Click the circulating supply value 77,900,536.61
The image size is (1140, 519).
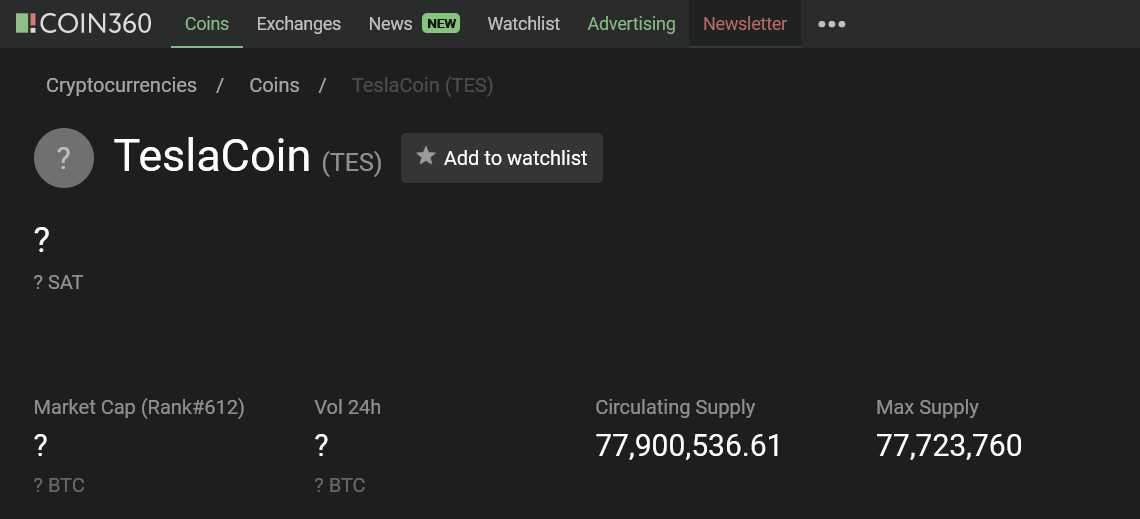click(x=688, y=445)
